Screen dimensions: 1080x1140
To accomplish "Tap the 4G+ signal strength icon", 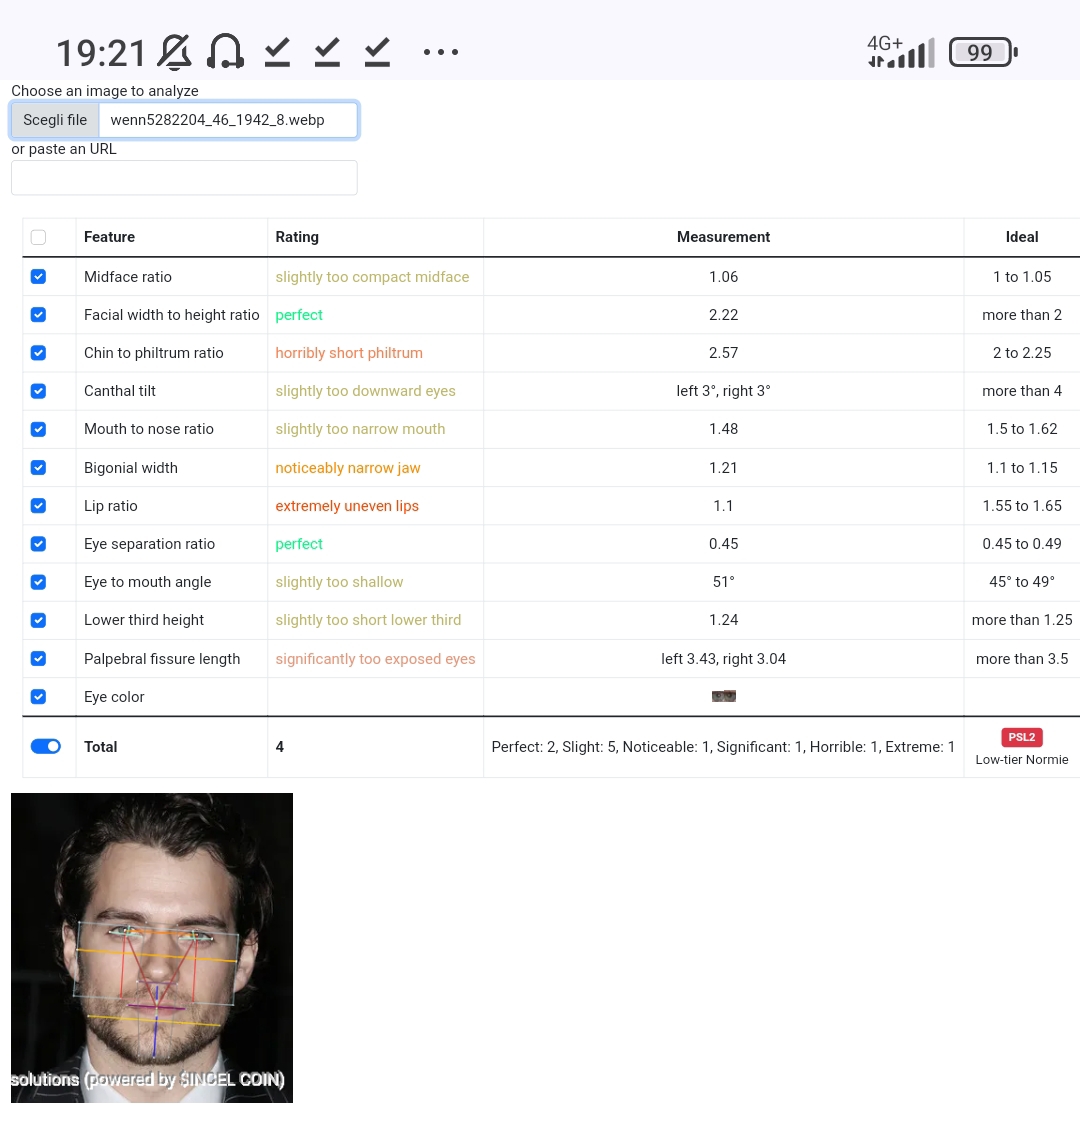I will tap(900, 52).
